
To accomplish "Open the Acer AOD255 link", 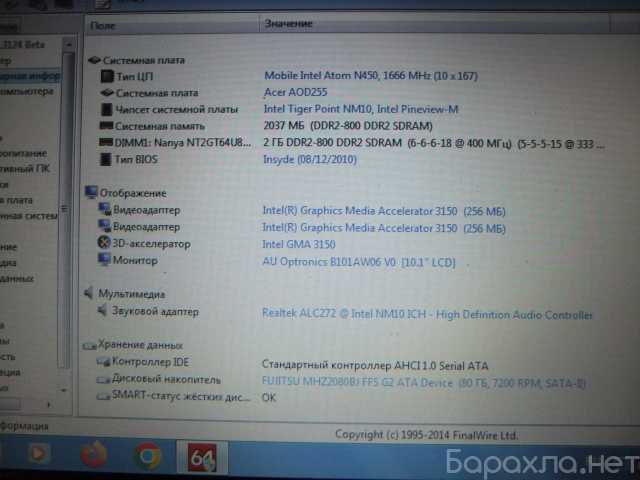I will (296, 92).
